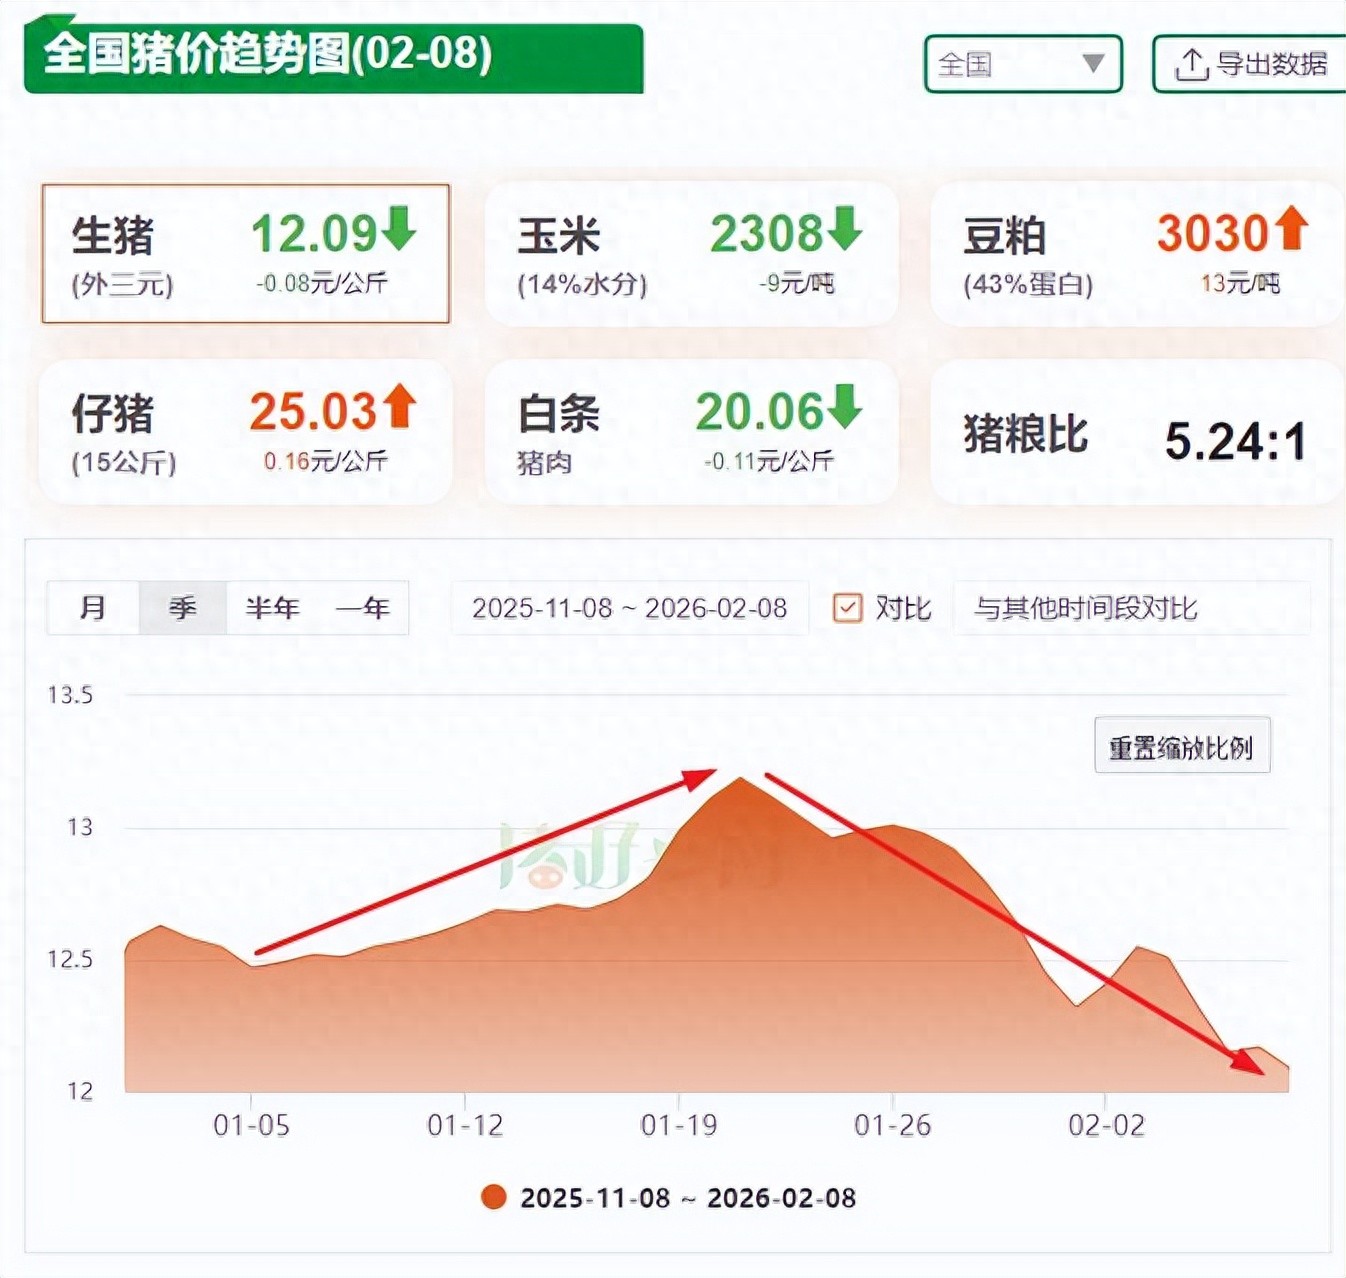
Task: Open the 全国 region dropdown
Action: pos(1022,64)
